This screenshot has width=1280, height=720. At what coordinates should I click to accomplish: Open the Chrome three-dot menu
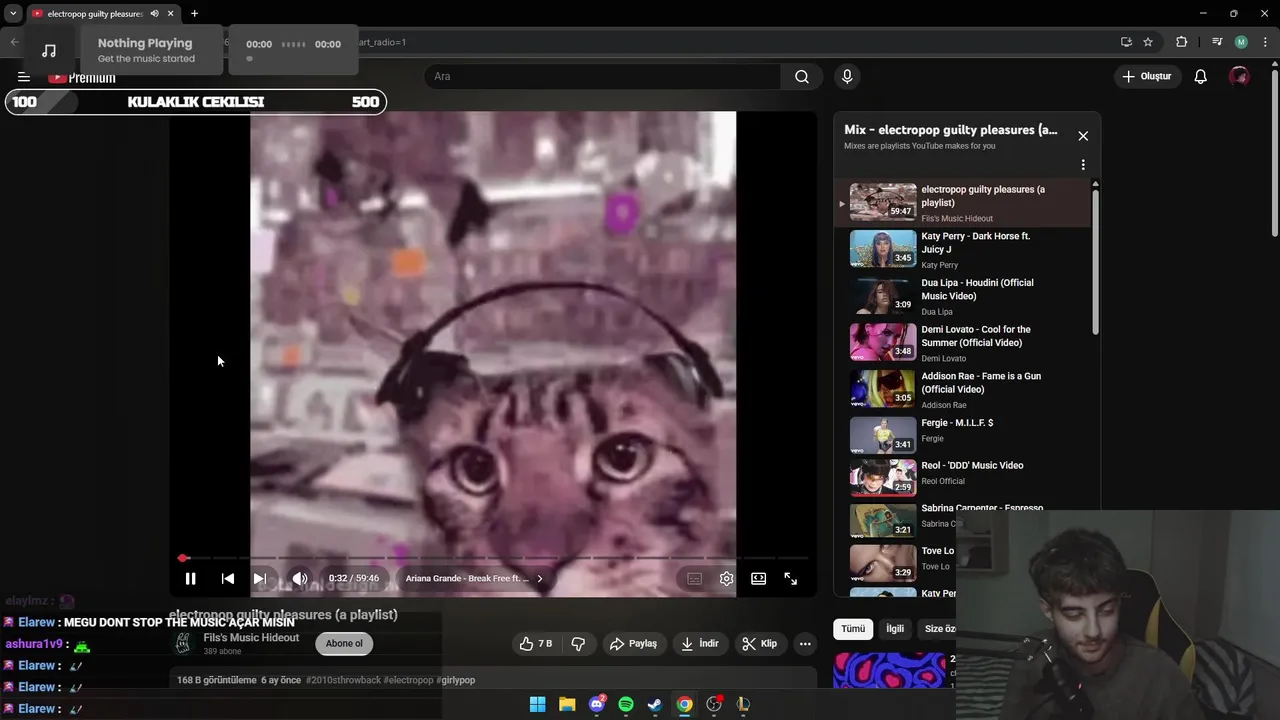point(1266,42)
